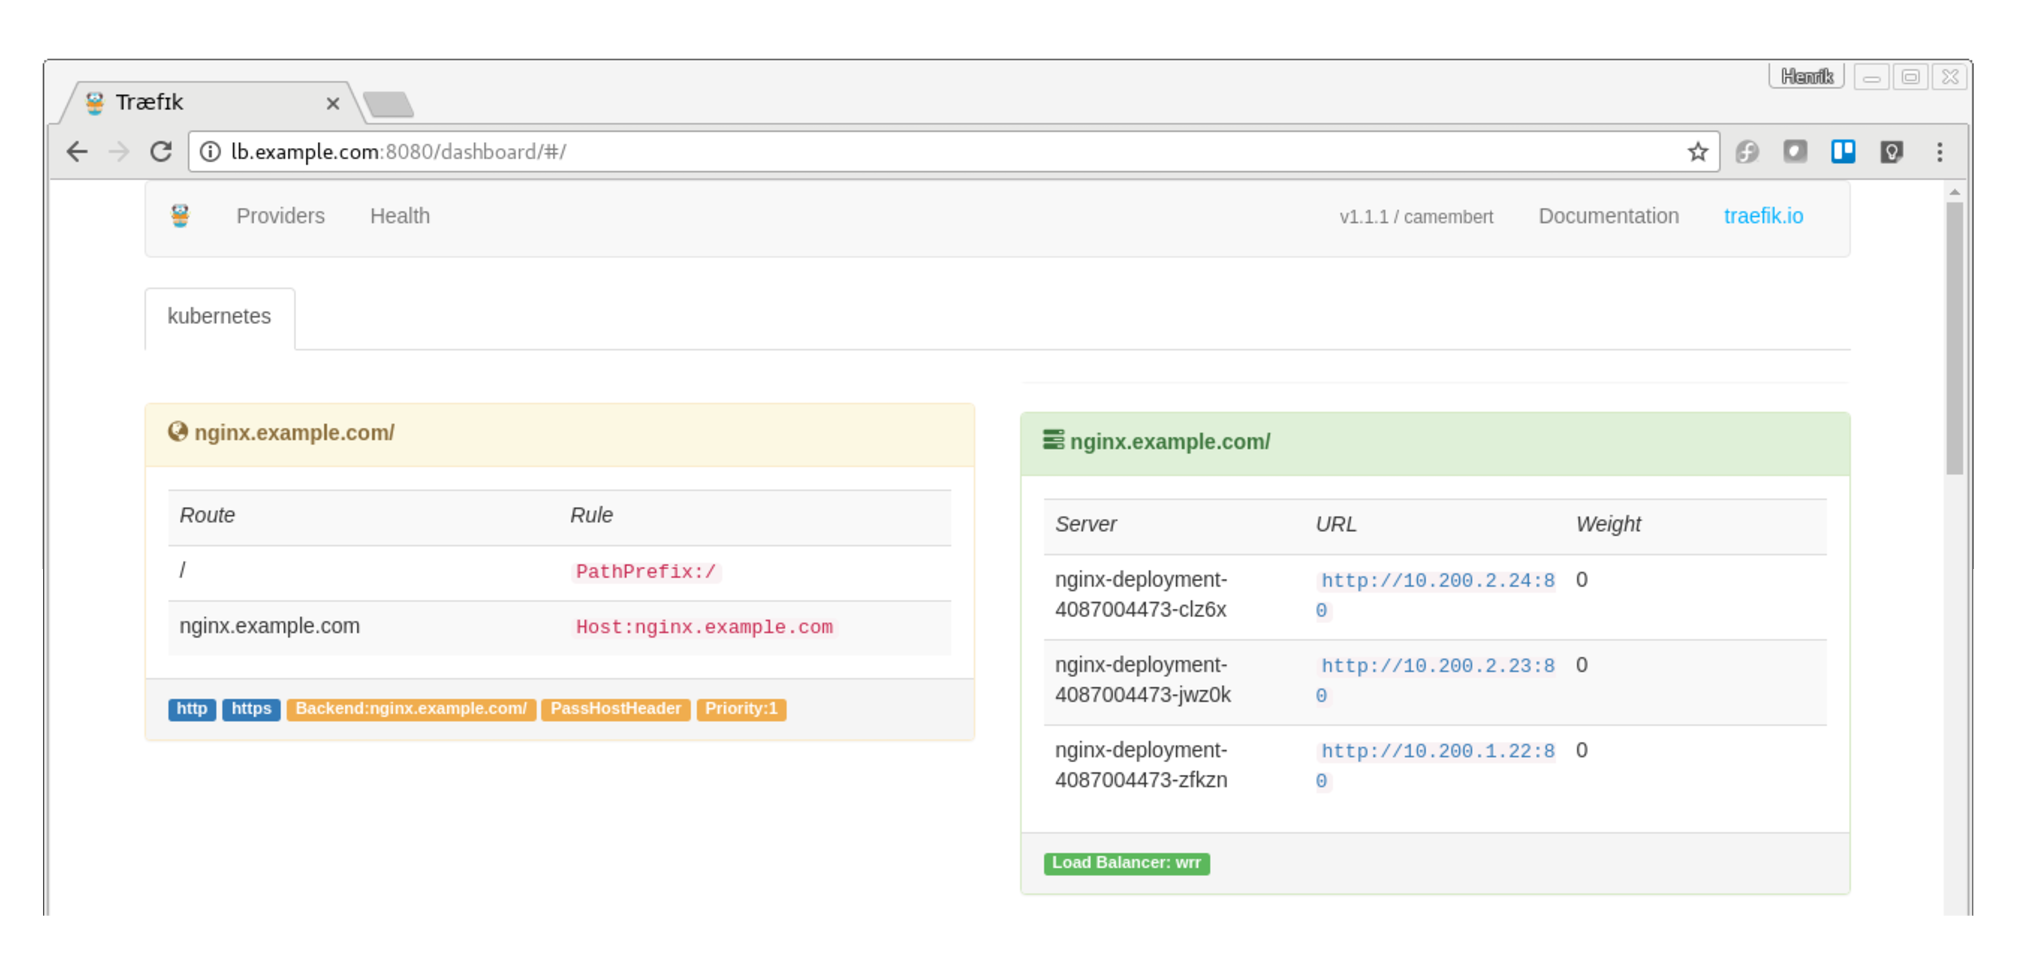This screenshot has height=978, width=2030.
Task: Click the globe icon beside frontend nginx.example.com/
Action: [x=178, y=431]
